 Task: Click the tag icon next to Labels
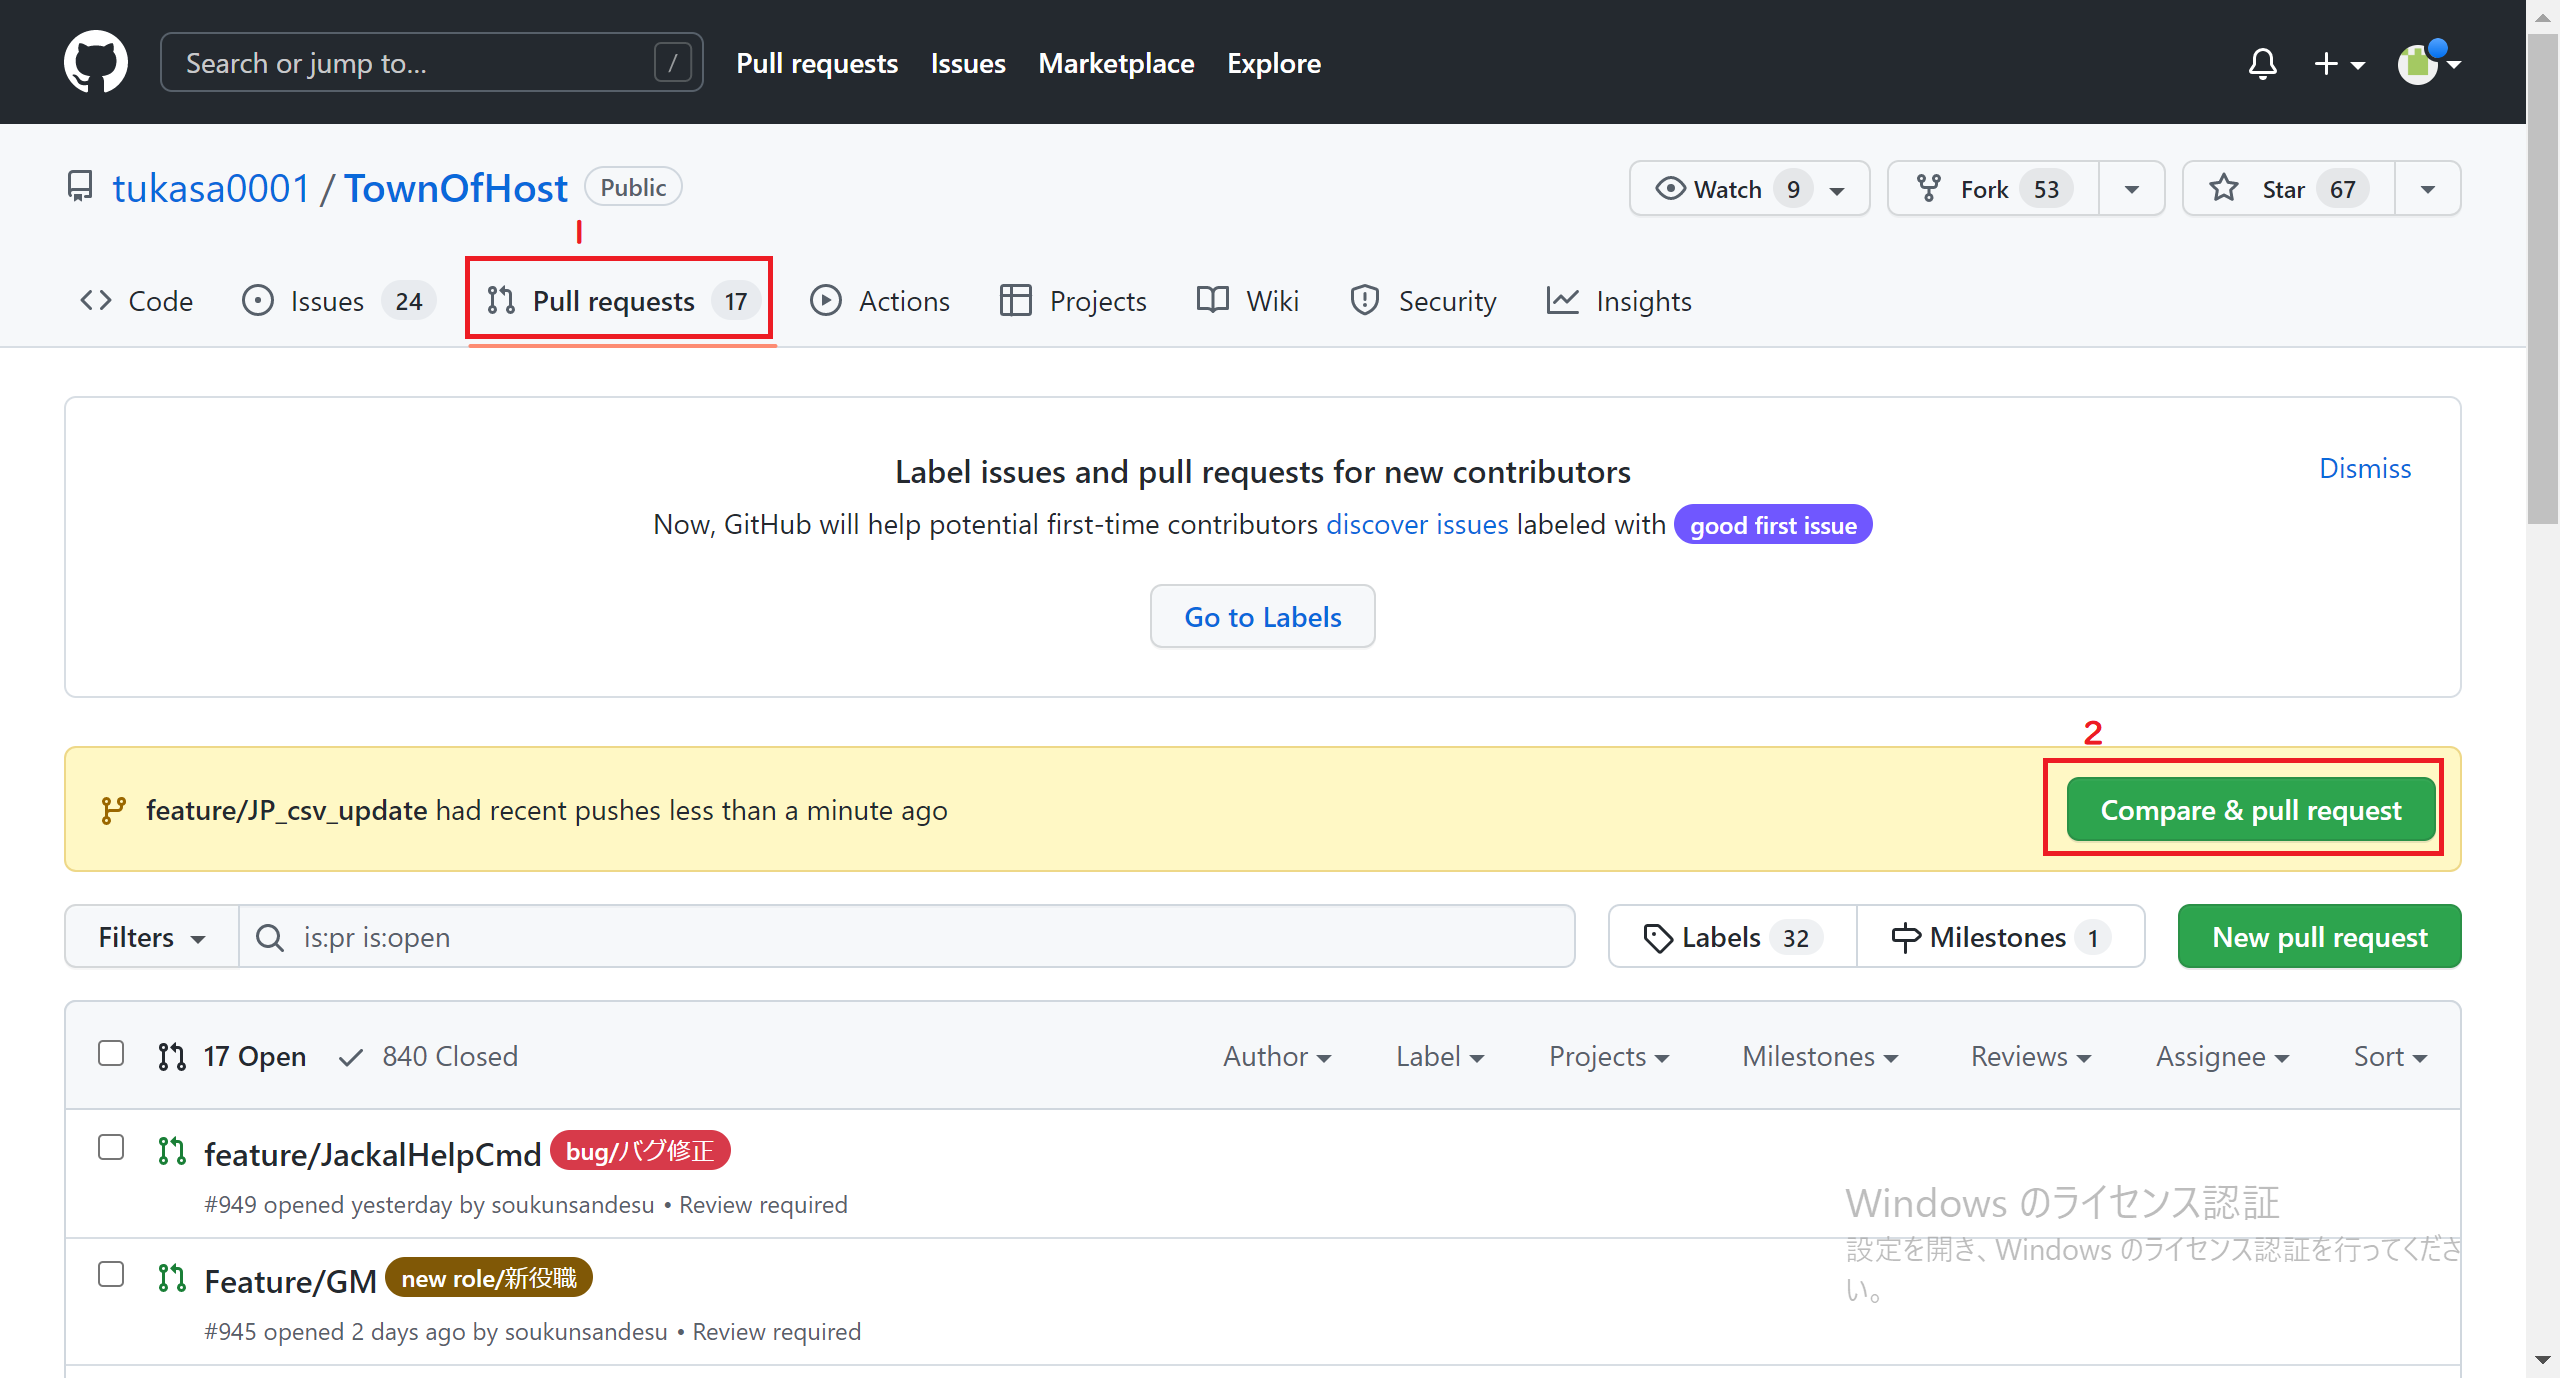point(1659,937)
